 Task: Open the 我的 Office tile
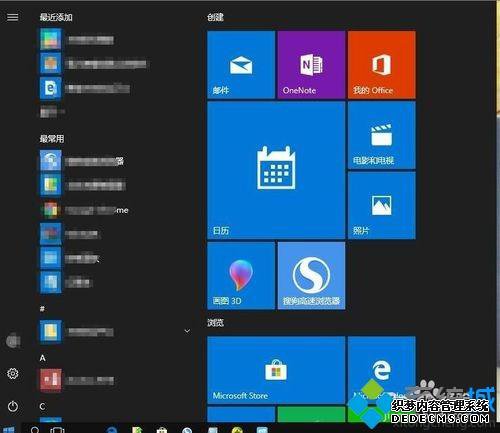[382, 65]
